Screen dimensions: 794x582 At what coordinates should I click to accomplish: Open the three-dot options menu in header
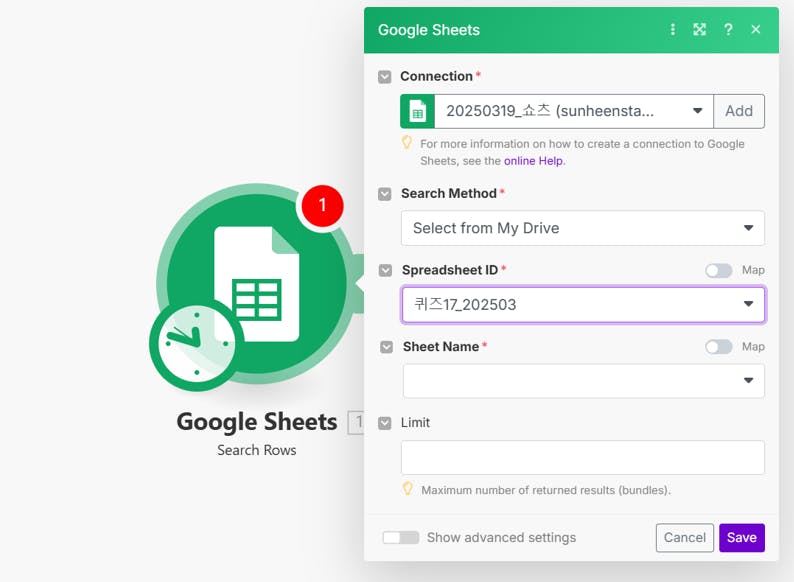(672, 29)
